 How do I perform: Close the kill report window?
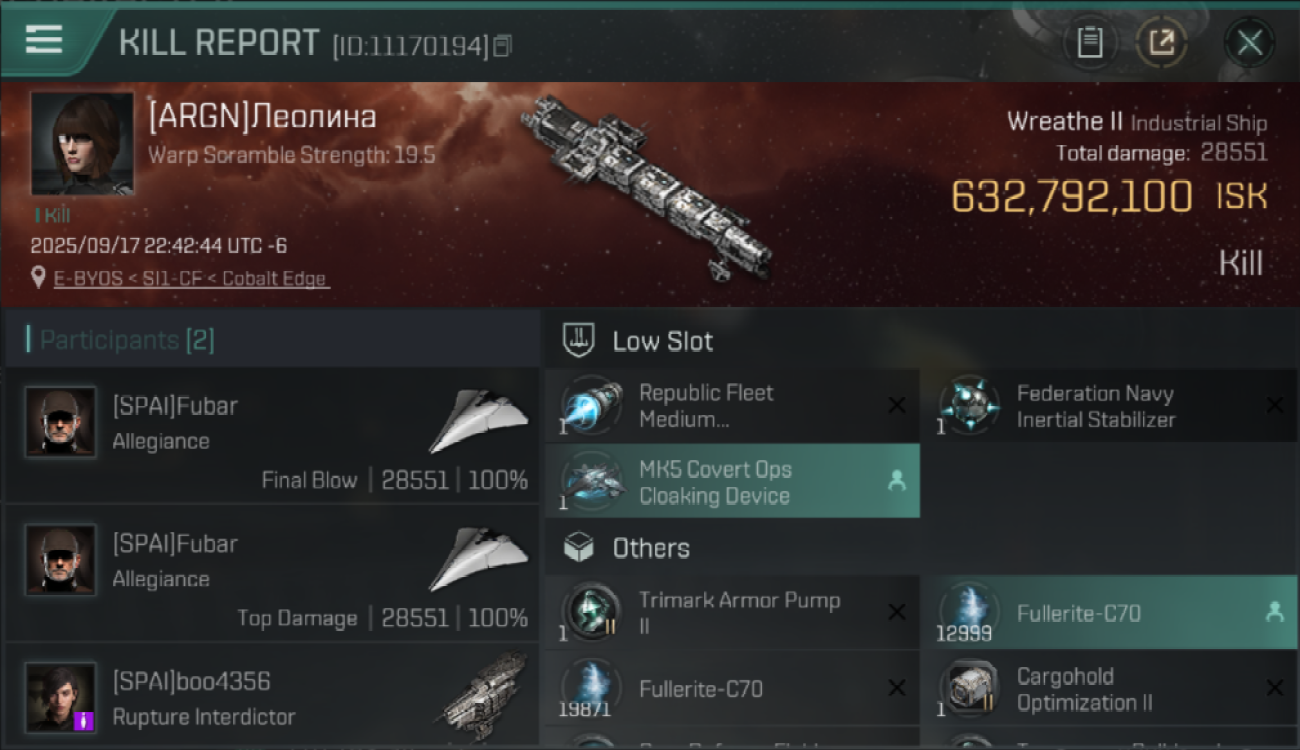[x=1248, y=43]
